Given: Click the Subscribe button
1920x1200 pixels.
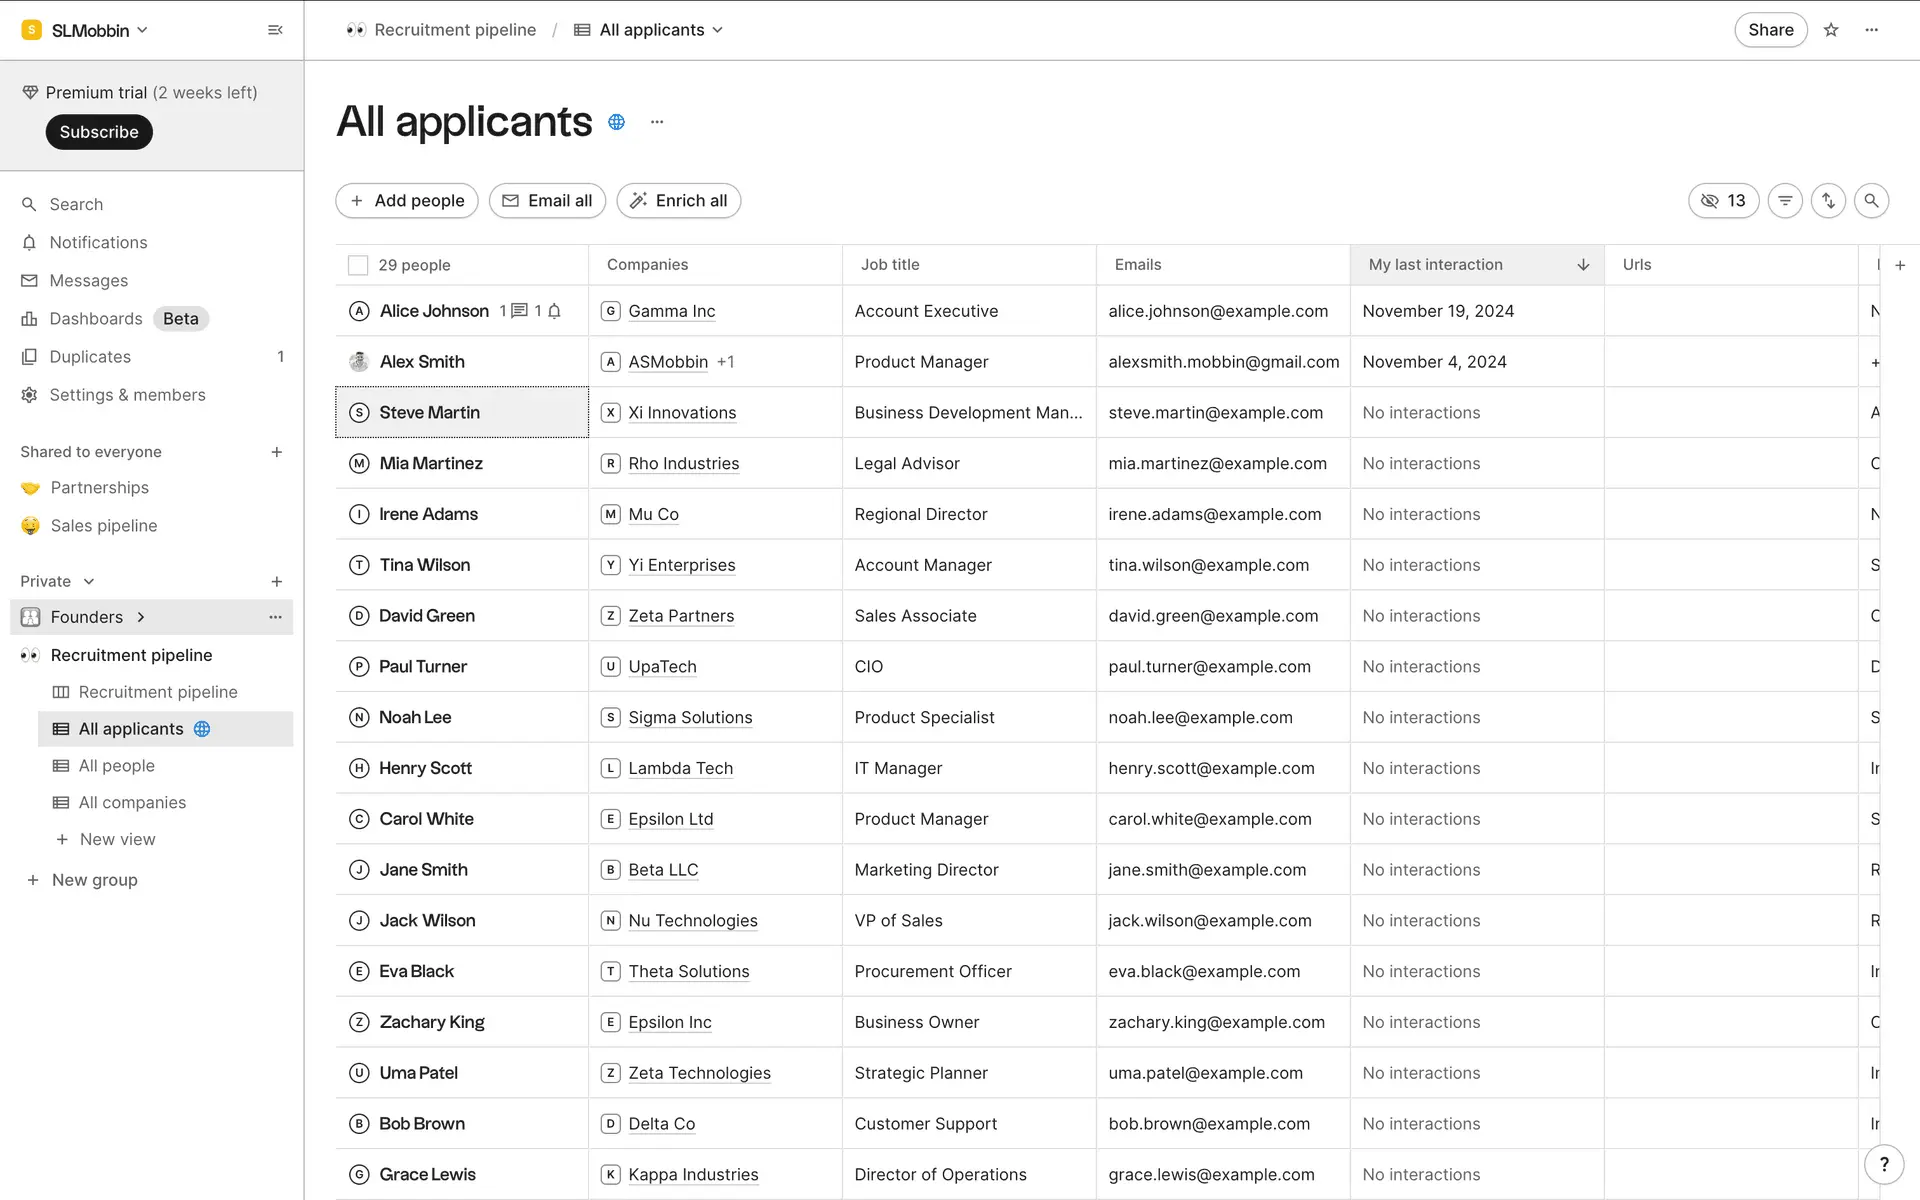Looking at the screenshot, I should click(x=98, y=132).
